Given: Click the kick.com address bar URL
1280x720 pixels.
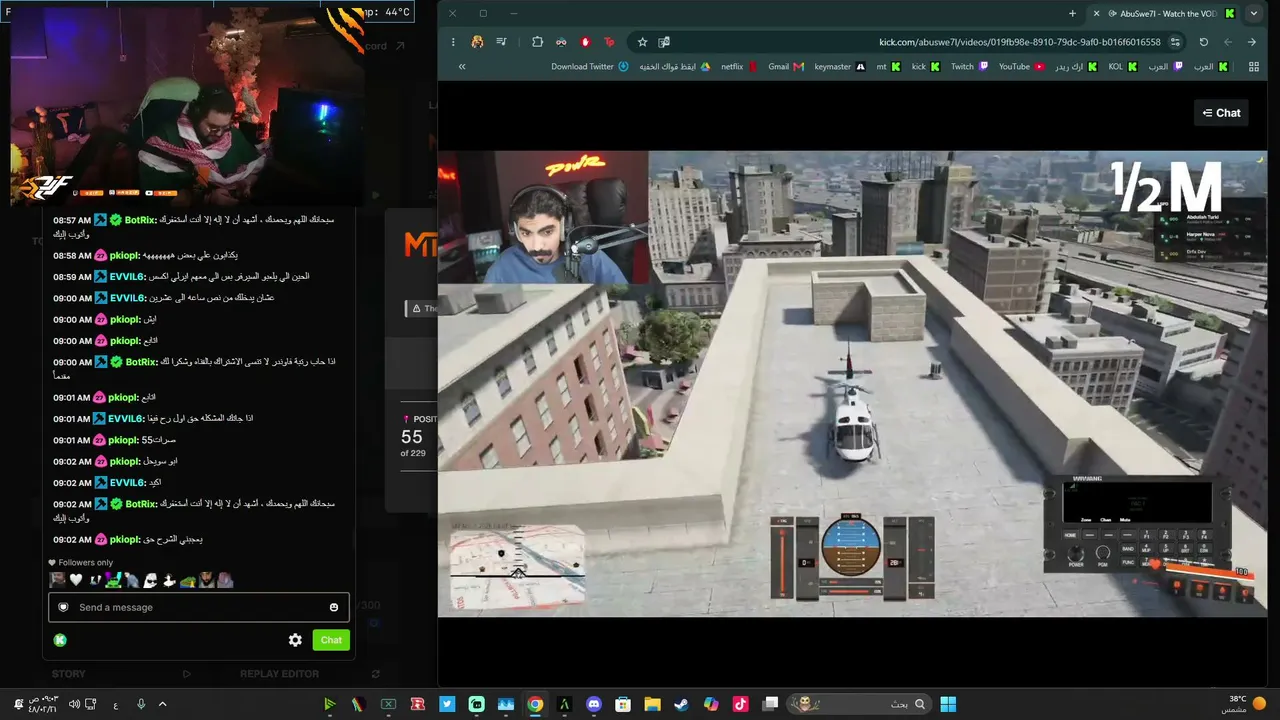Looking at the screenshot, I should [x=1019, y=42].
